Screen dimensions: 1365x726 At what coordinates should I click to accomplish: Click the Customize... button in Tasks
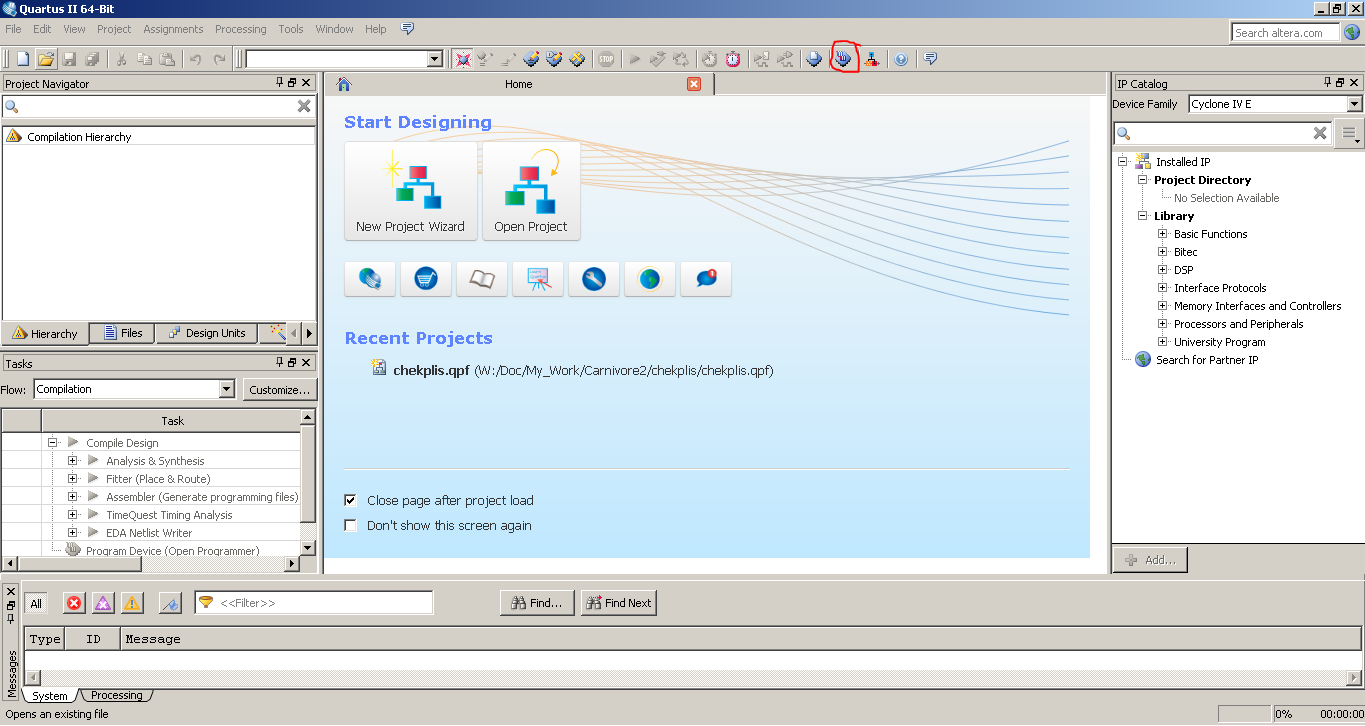click(280, 389)
